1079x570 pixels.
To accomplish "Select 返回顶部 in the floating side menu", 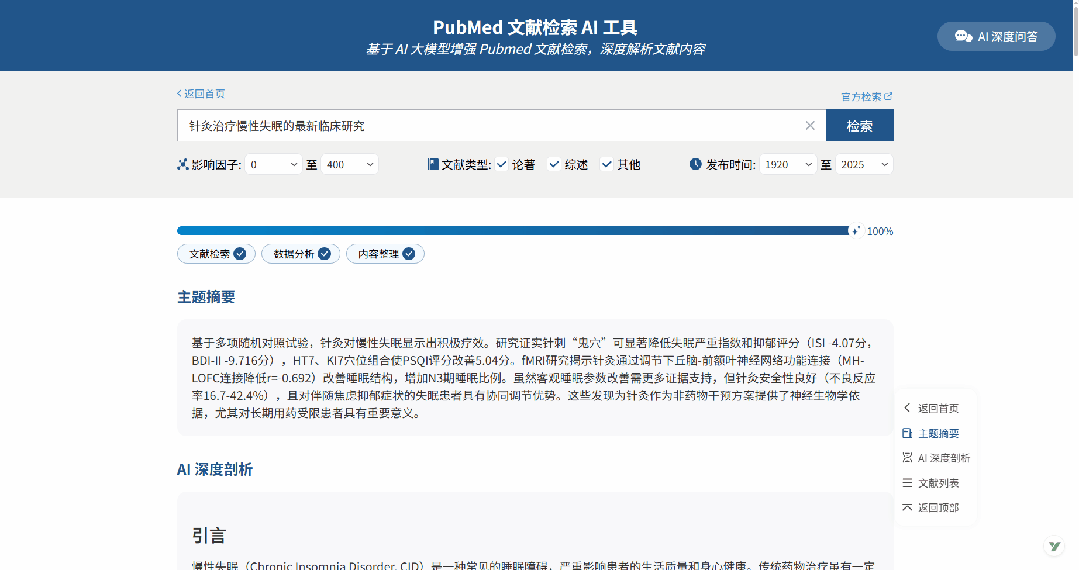I will [931, 507].
